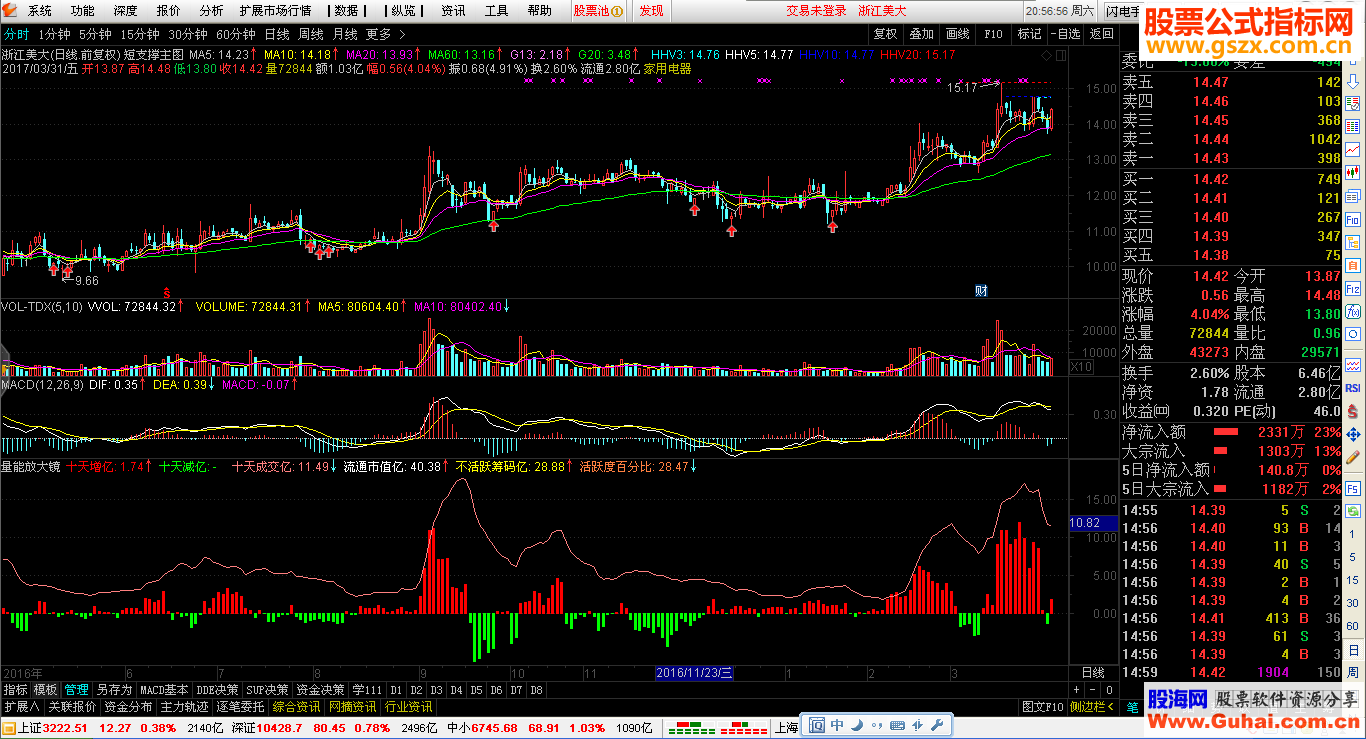
Task: Open the f(x) formula icon
Action: 1354,310
